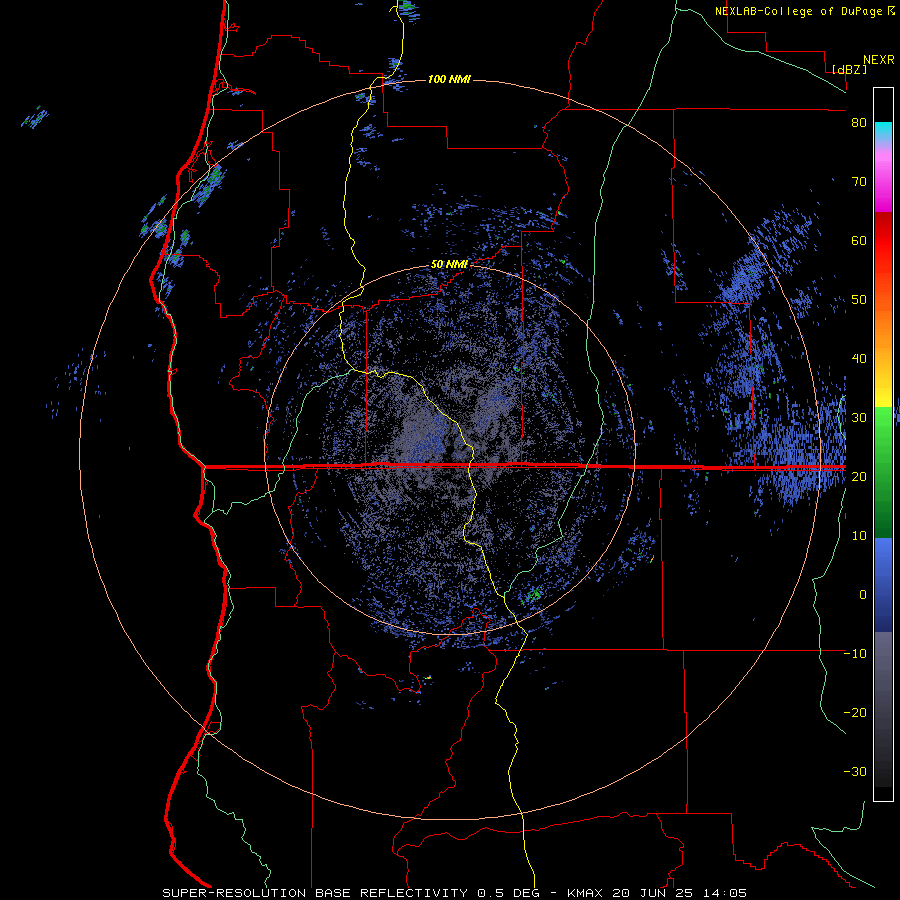The height and width of the screenshot is (900, 900).
Task: Click the [dBZ] units label
Action: [x=849, y=69]
